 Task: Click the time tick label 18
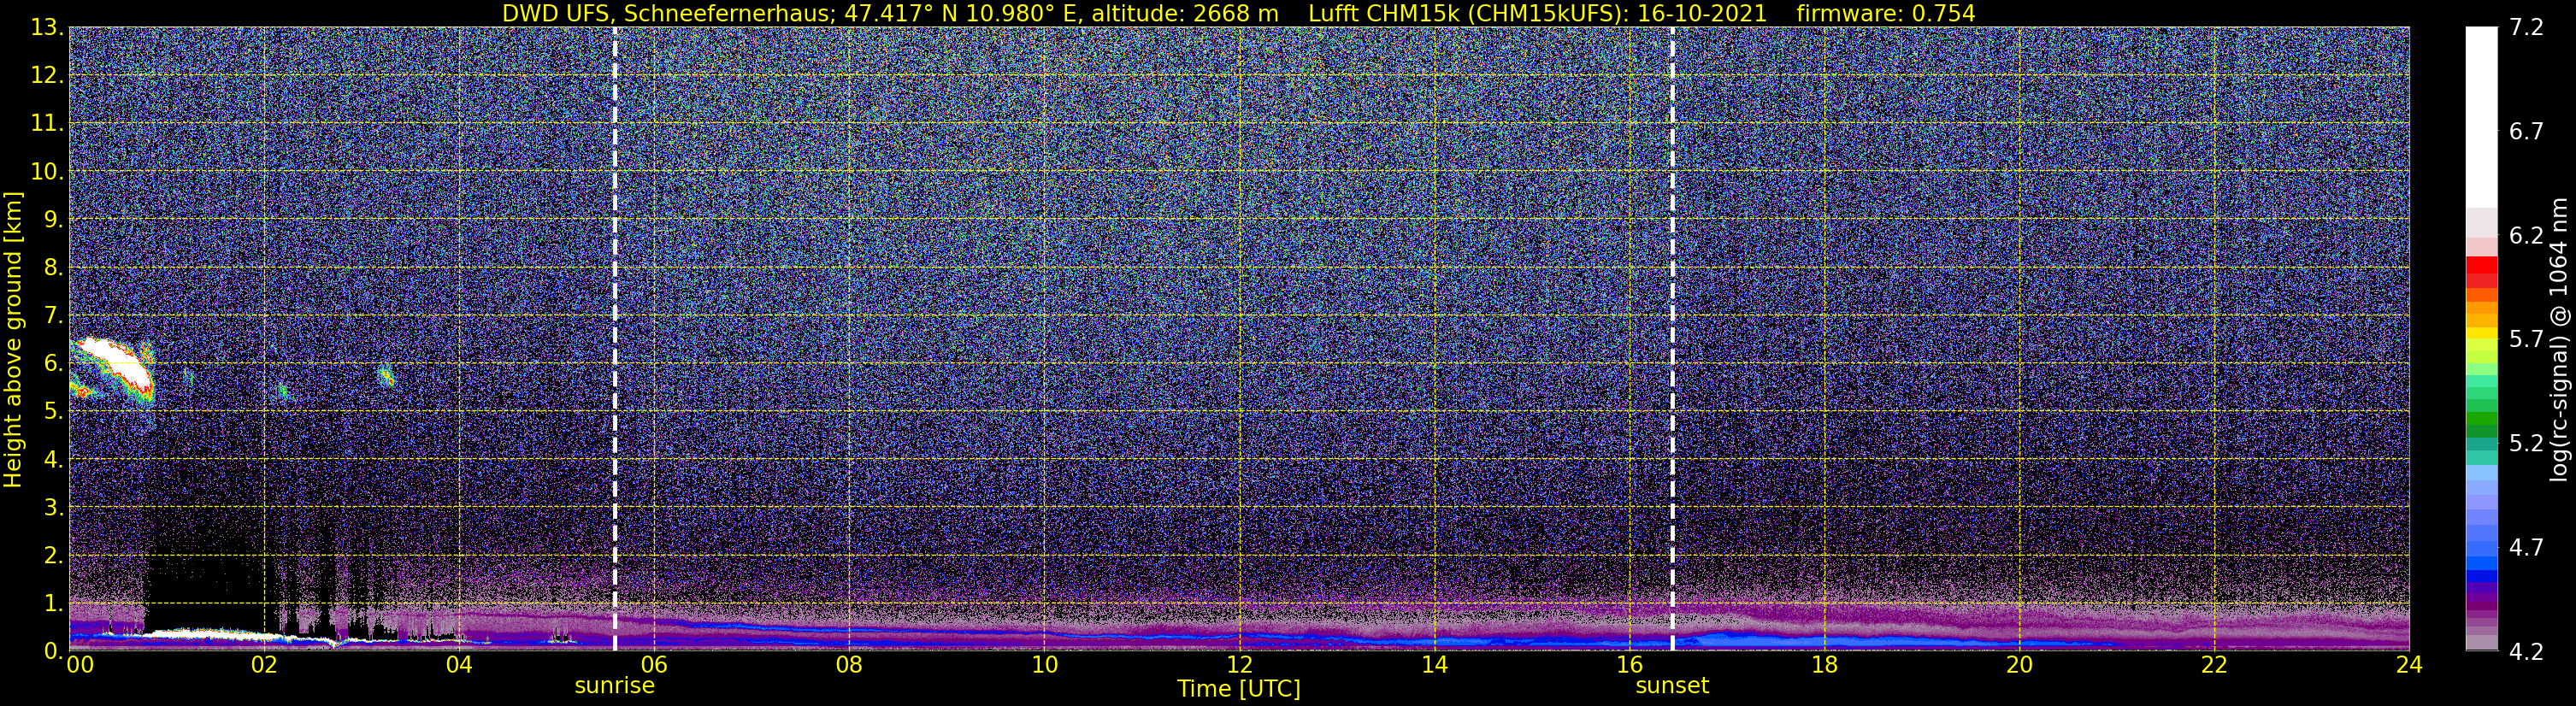[x=1824, y=665]
